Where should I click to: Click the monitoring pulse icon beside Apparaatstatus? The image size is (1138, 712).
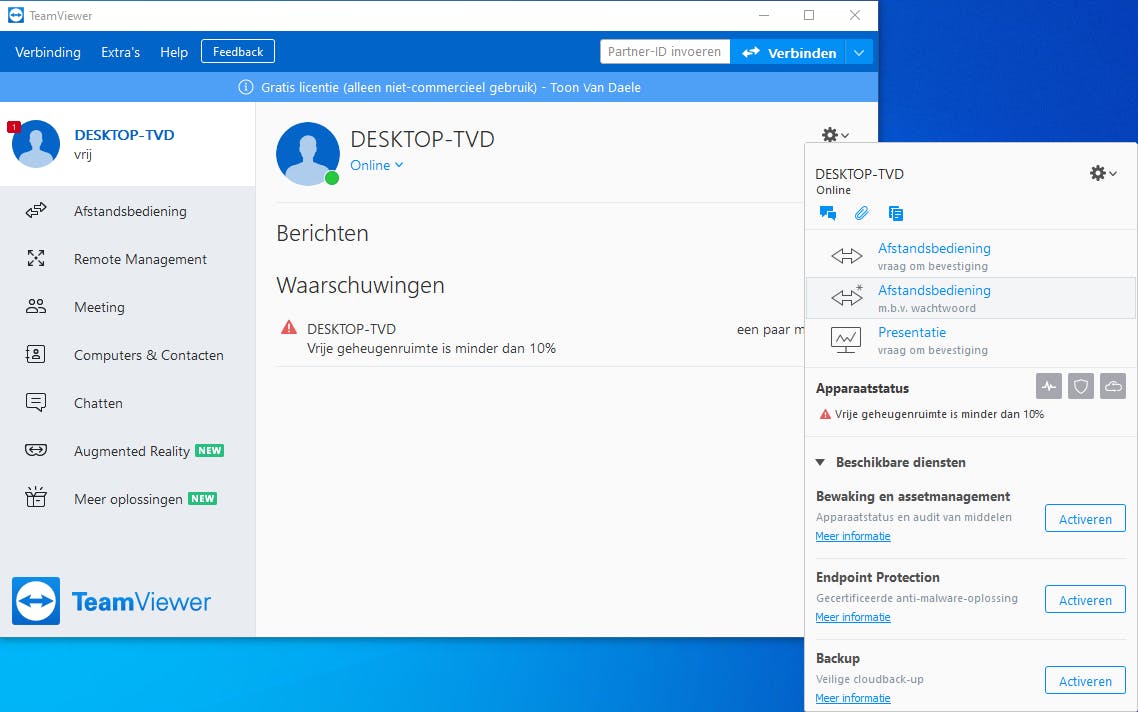click(1049, 386)
